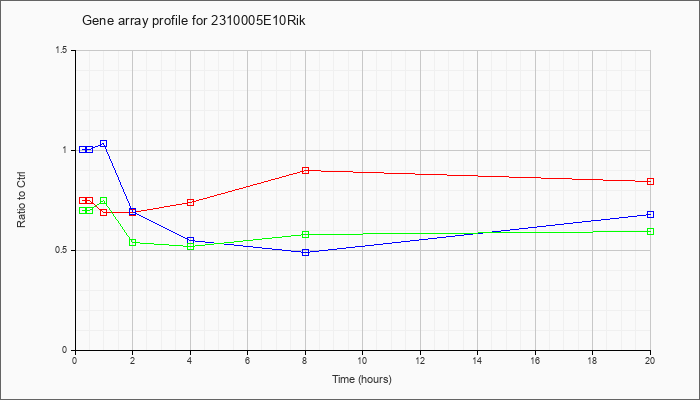Click the chart title 'Gene array profile for 2310005E10Rik'

pyautogui.click(x=194, y=21)
